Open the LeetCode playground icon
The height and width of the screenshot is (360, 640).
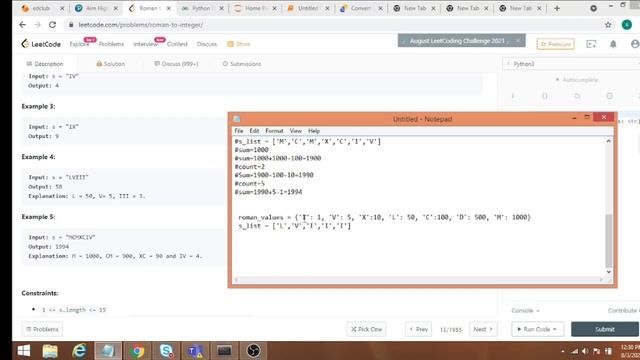tap(591, 44)
